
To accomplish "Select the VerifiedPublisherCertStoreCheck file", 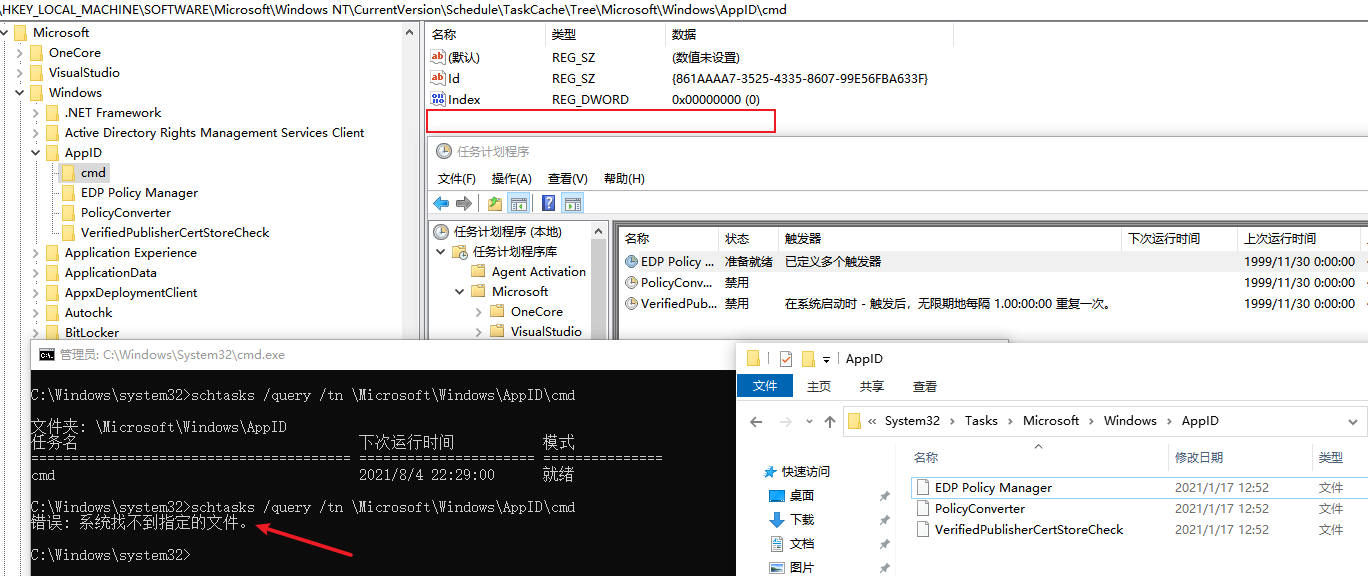I will pyautogui.click(x=1029, y=530).
